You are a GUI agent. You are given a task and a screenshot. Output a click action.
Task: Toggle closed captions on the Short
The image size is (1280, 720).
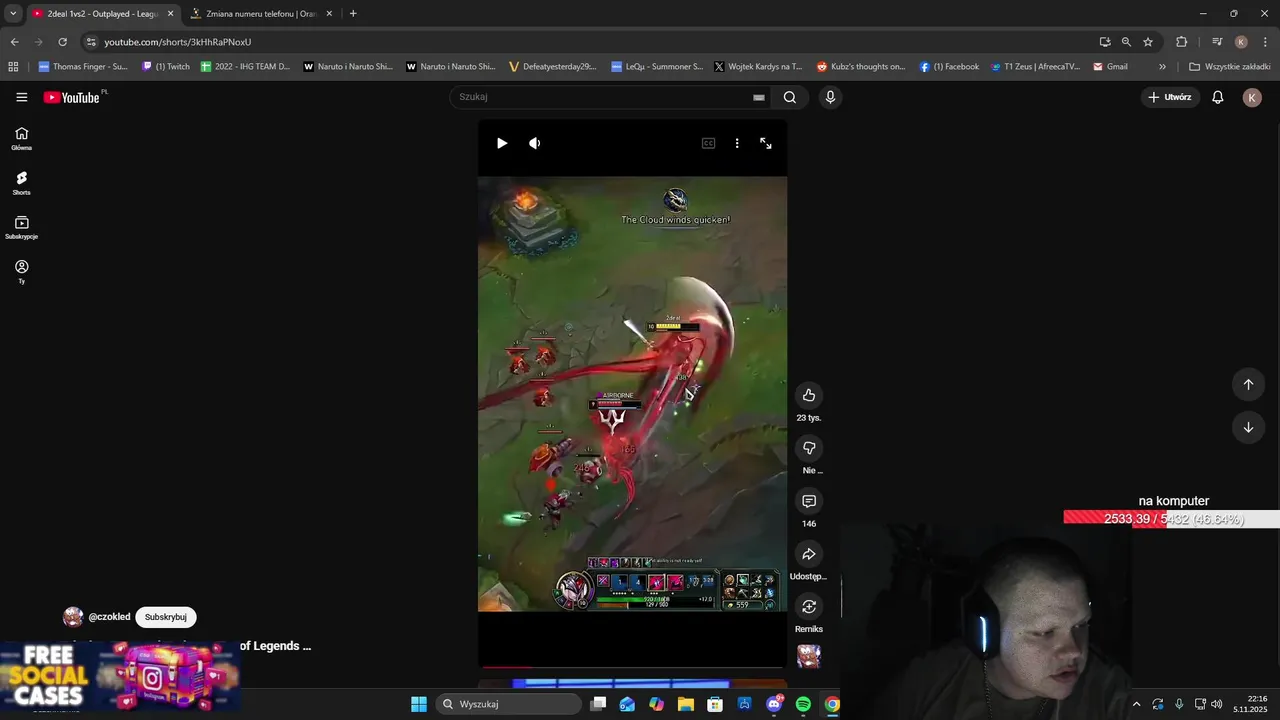tap(708, 143)
